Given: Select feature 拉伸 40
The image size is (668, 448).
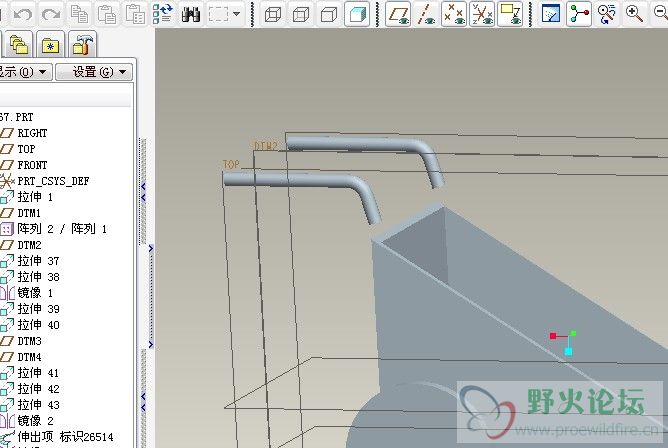Looking at the screenshot, I should pos(38,325).
